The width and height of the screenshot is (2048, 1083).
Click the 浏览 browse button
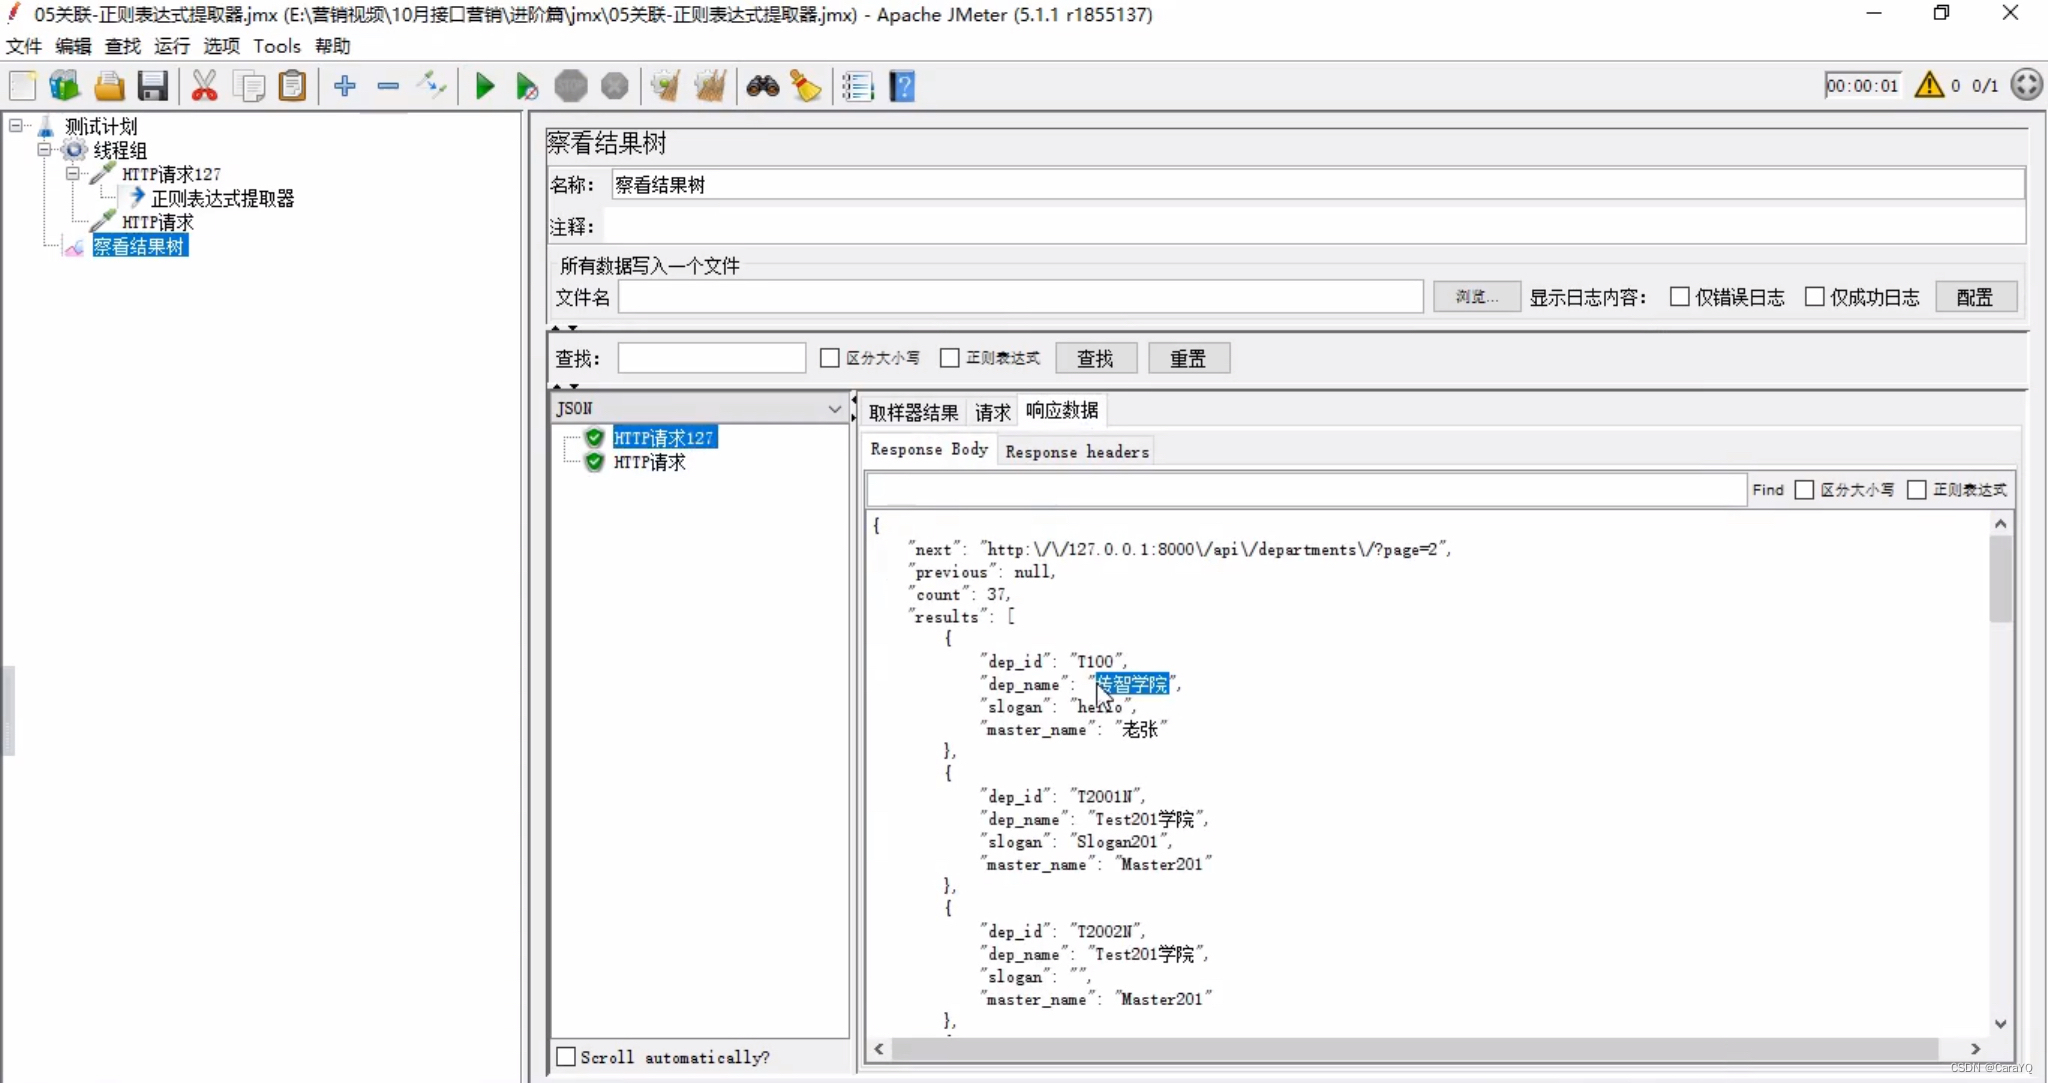pyautogui.click(x=1477, y=297)
